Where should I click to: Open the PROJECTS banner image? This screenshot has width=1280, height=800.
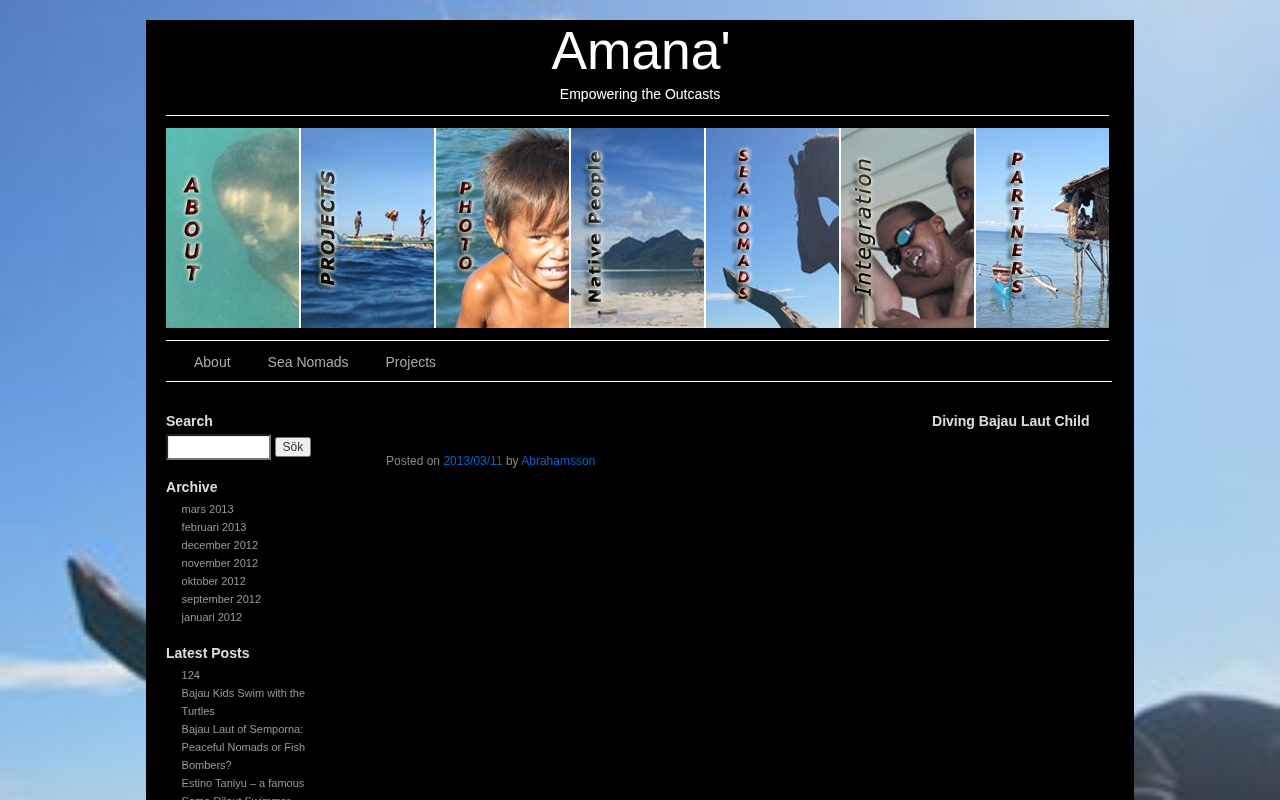pos(367,228)
